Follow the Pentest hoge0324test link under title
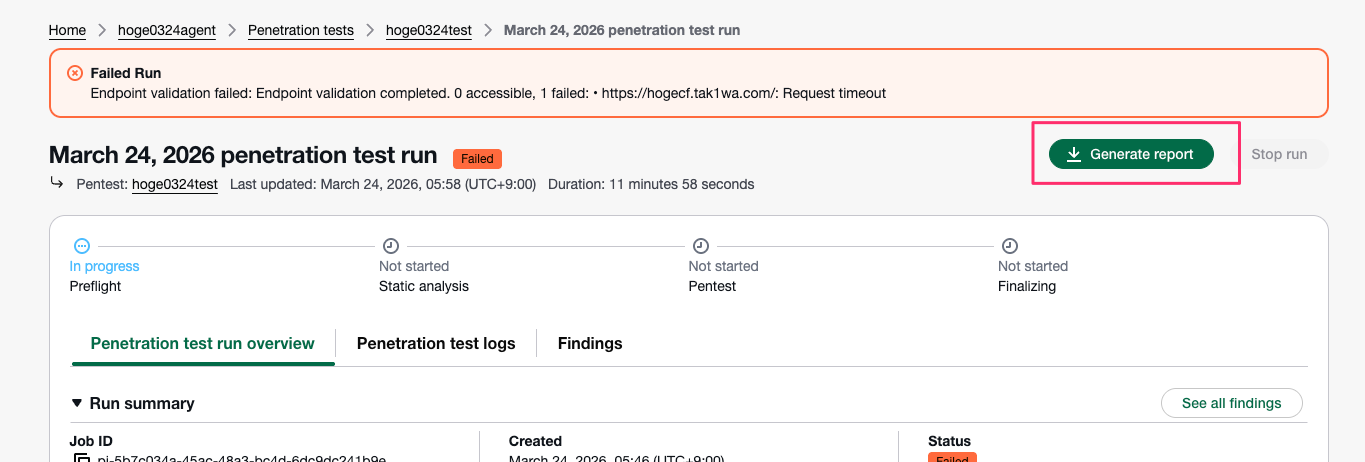 (x=174, y=184)
